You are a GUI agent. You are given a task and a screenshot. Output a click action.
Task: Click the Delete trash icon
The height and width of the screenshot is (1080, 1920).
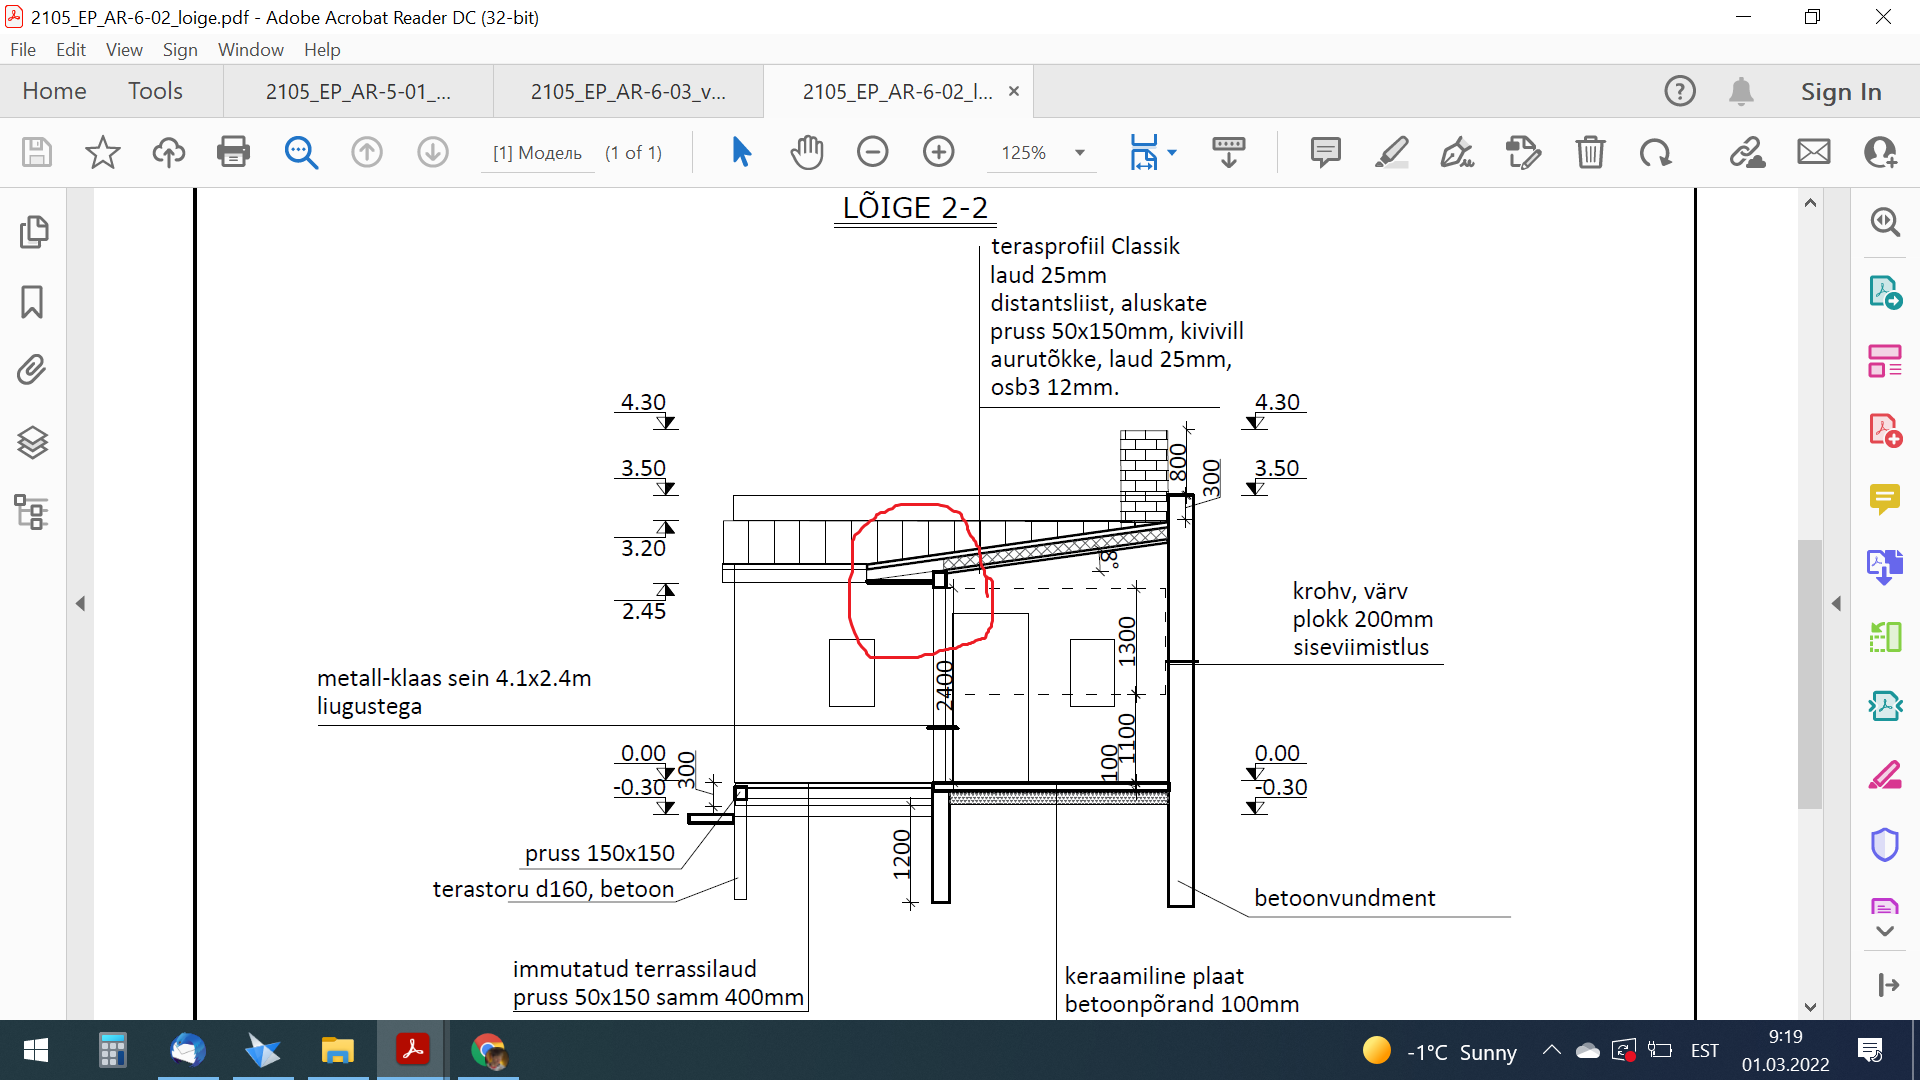tap(1590, 152)
